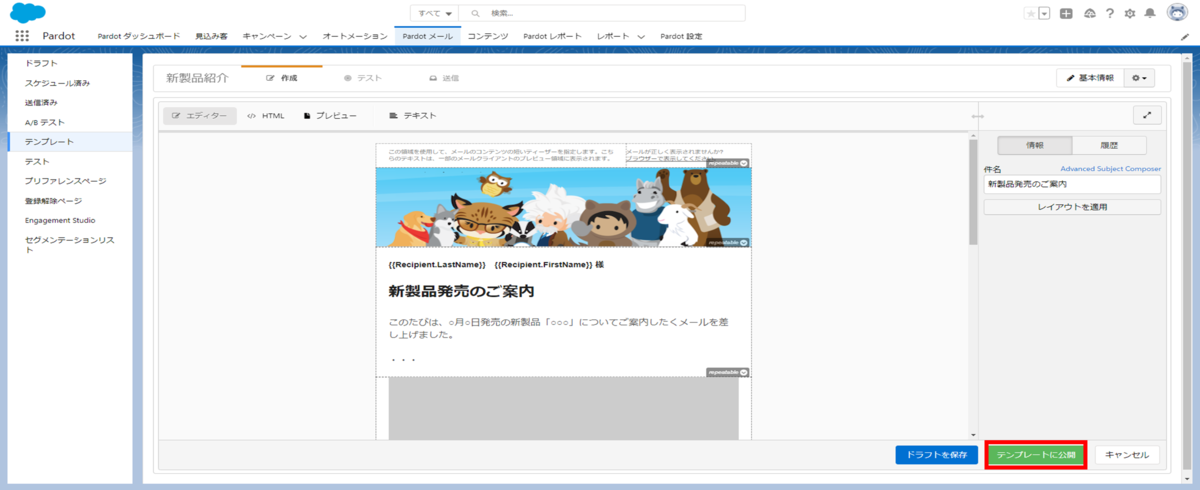Click the Salesforce cloud logo
The image size is (1200, 490).
pyautogui.click(x=27, y=13)
